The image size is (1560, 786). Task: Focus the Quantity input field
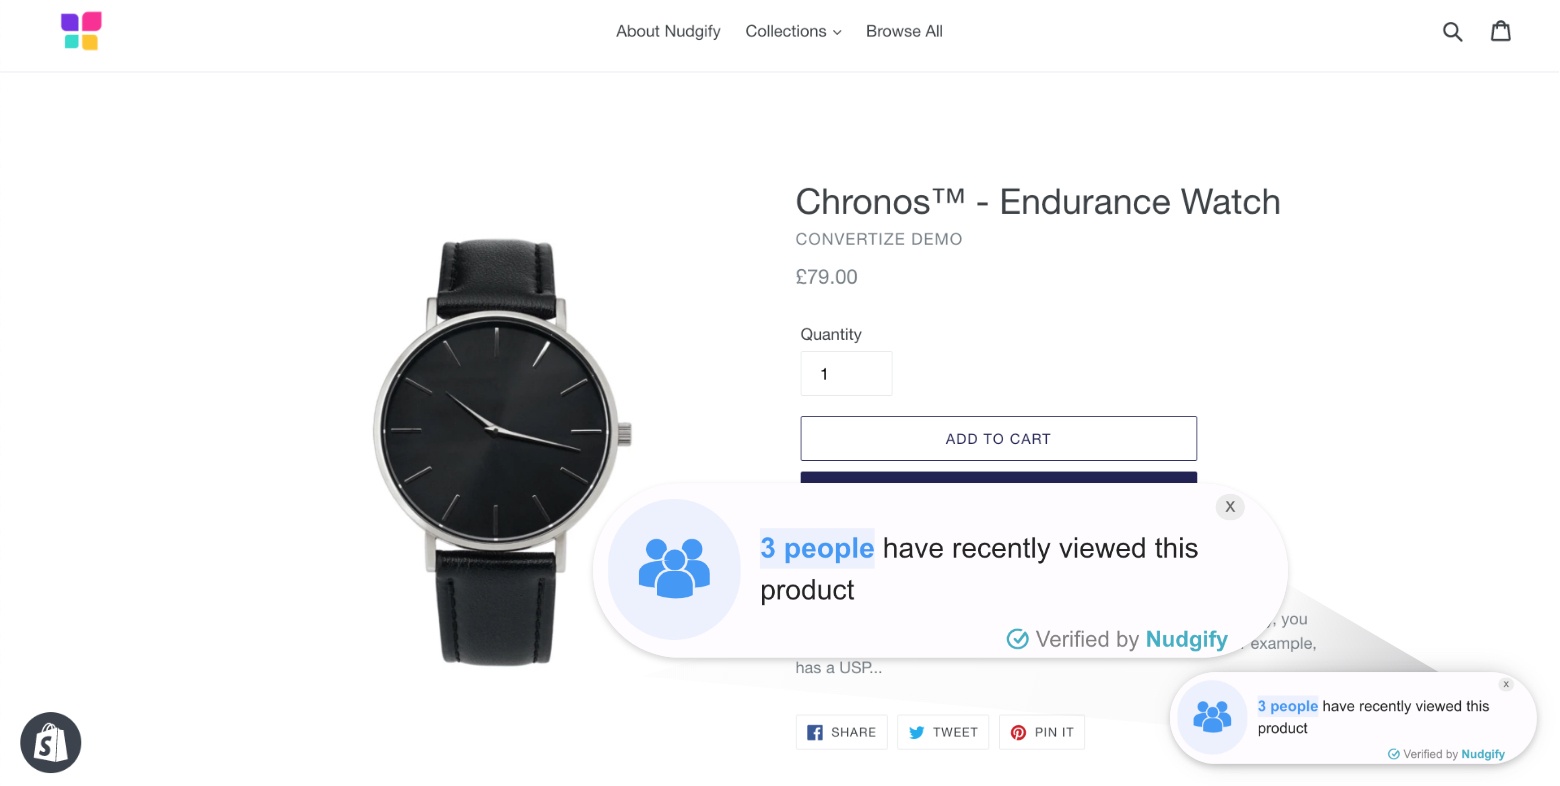click(846, 374)
